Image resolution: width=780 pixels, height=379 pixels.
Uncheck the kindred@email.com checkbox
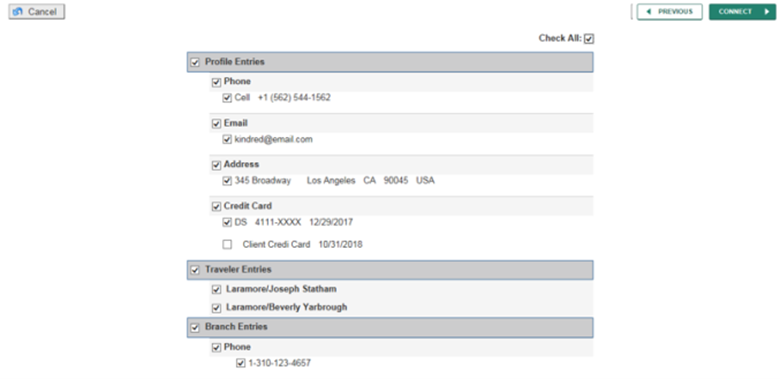[x=227, y=140]
